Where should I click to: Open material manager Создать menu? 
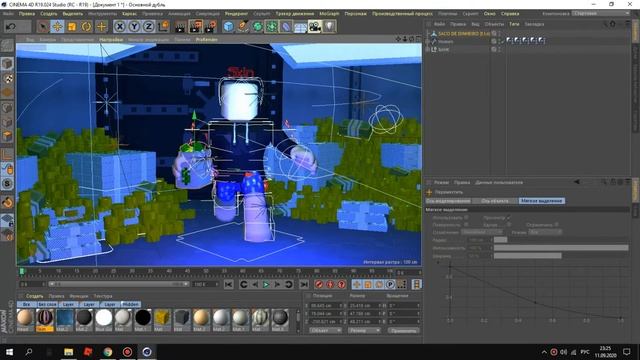coord(35,296)
